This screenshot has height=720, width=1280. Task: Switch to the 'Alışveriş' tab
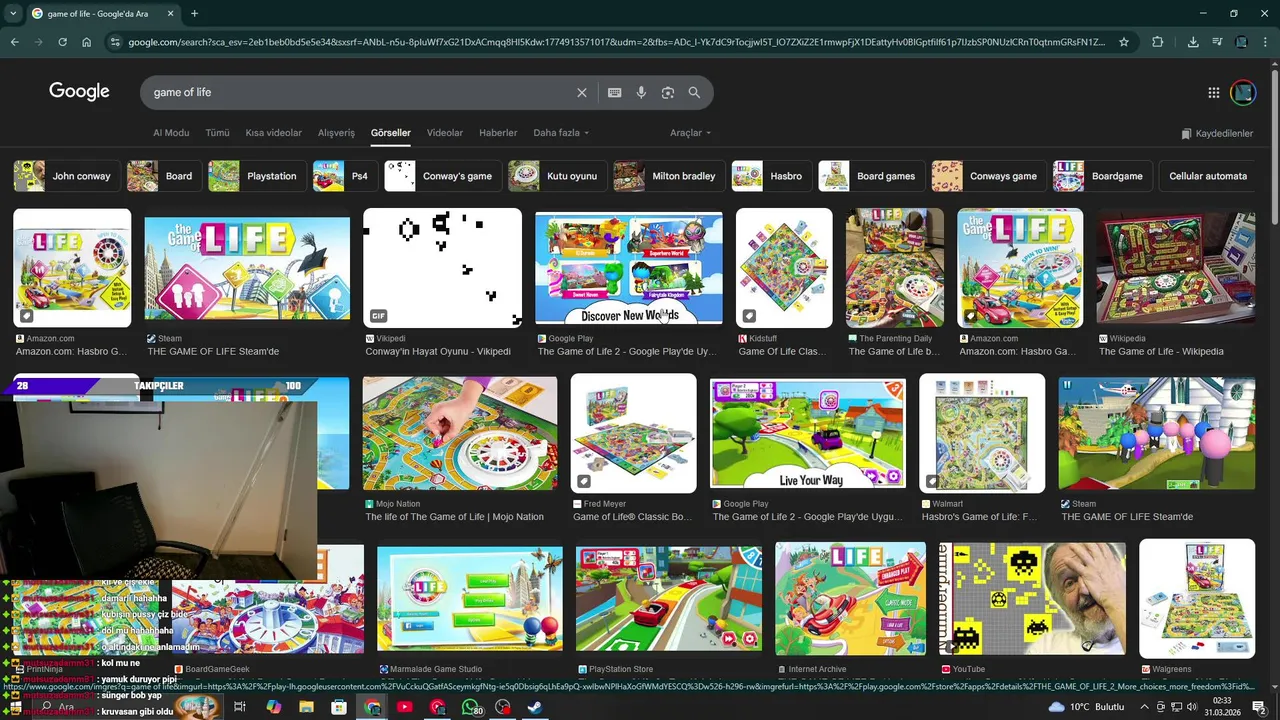pyautogui.click(x=336, y=133)
